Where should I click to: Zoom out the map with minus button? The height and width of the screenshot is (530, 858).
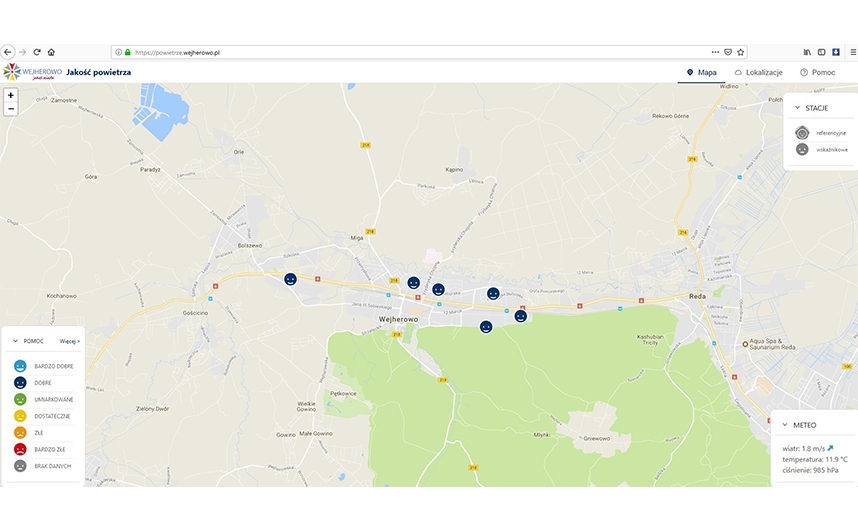tap(10, 108)
